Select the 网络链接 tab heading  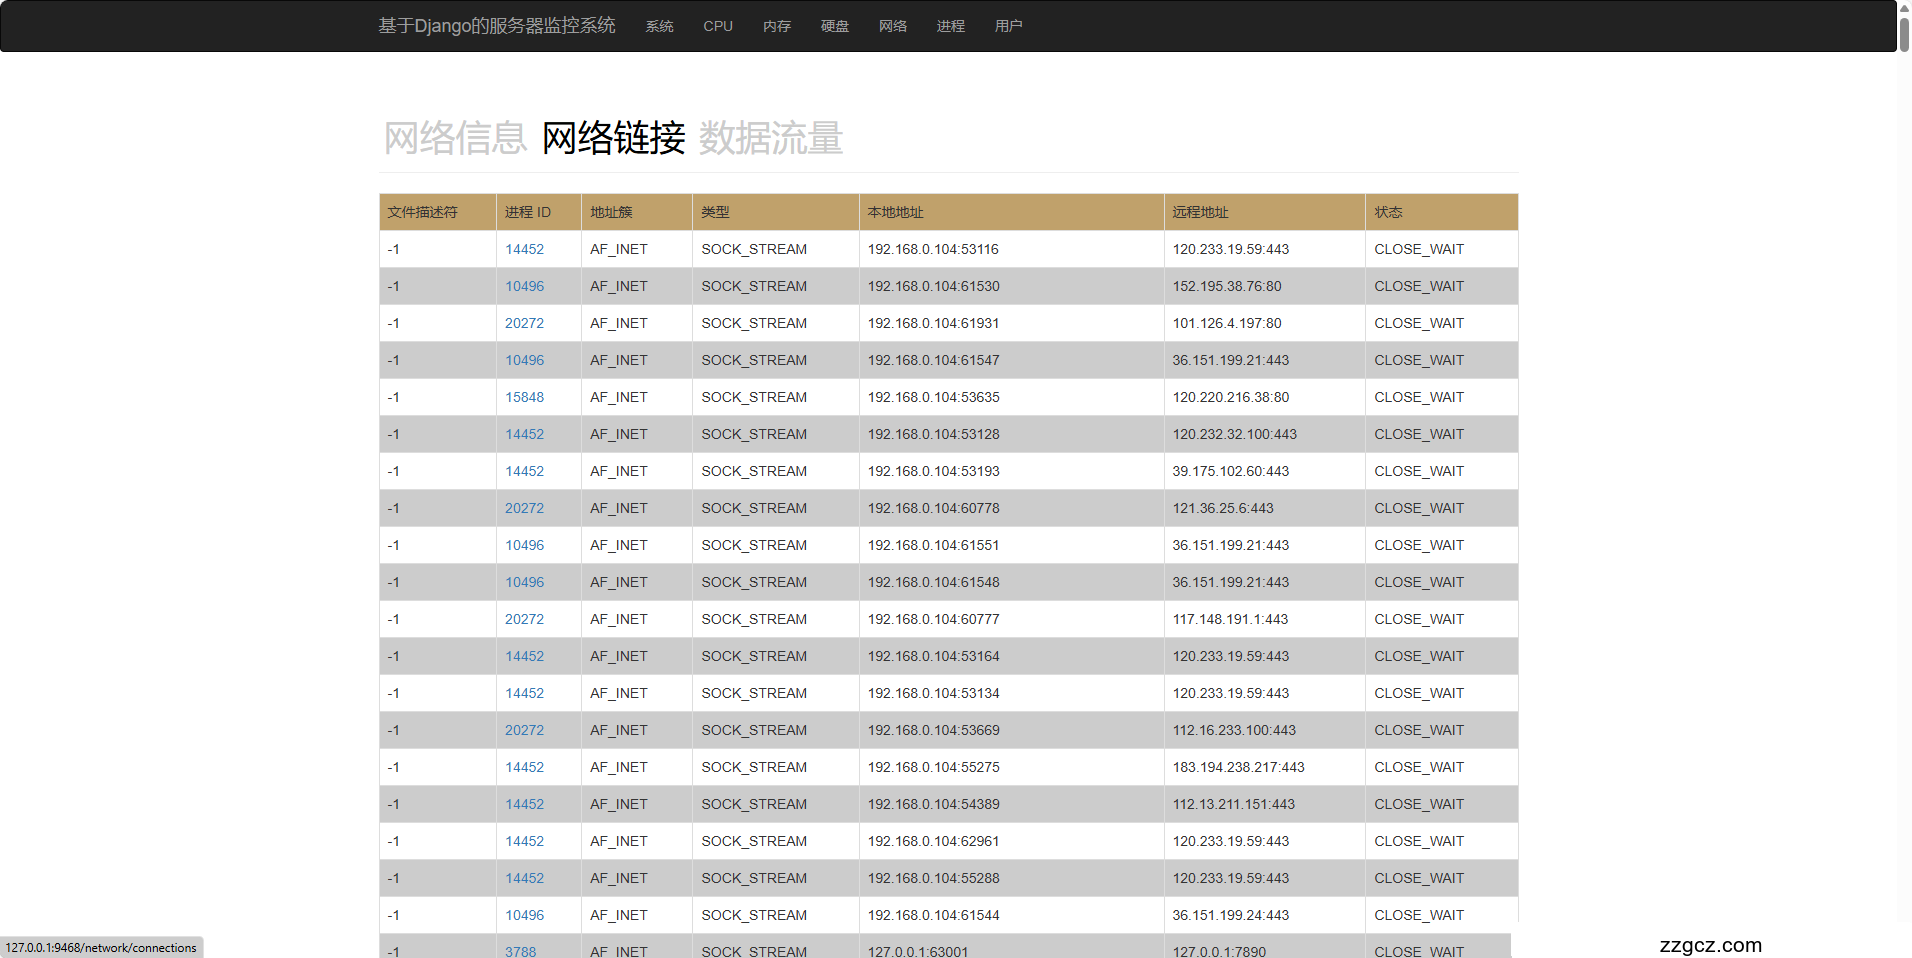613,138
